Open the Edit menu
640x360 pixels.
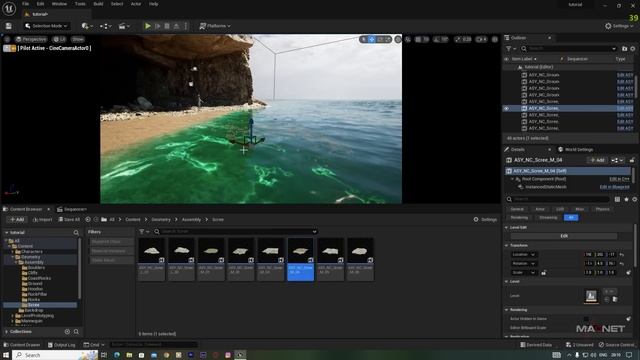click(x=40, y=4)
